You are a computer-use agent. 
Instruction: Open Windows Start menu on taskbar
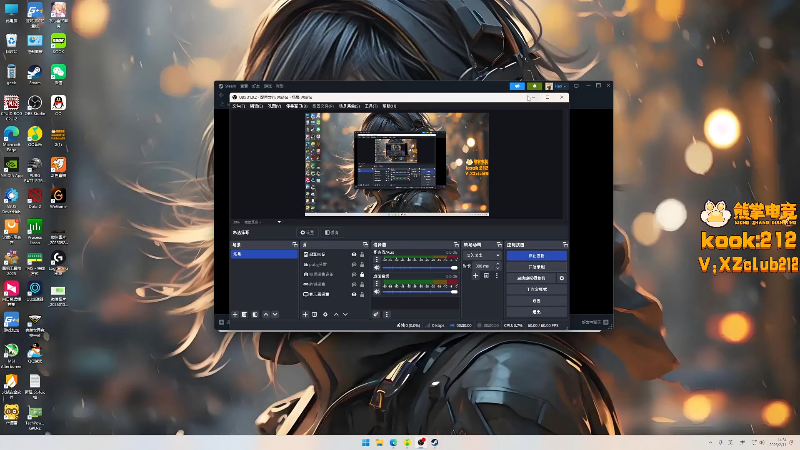coord(365,442)
